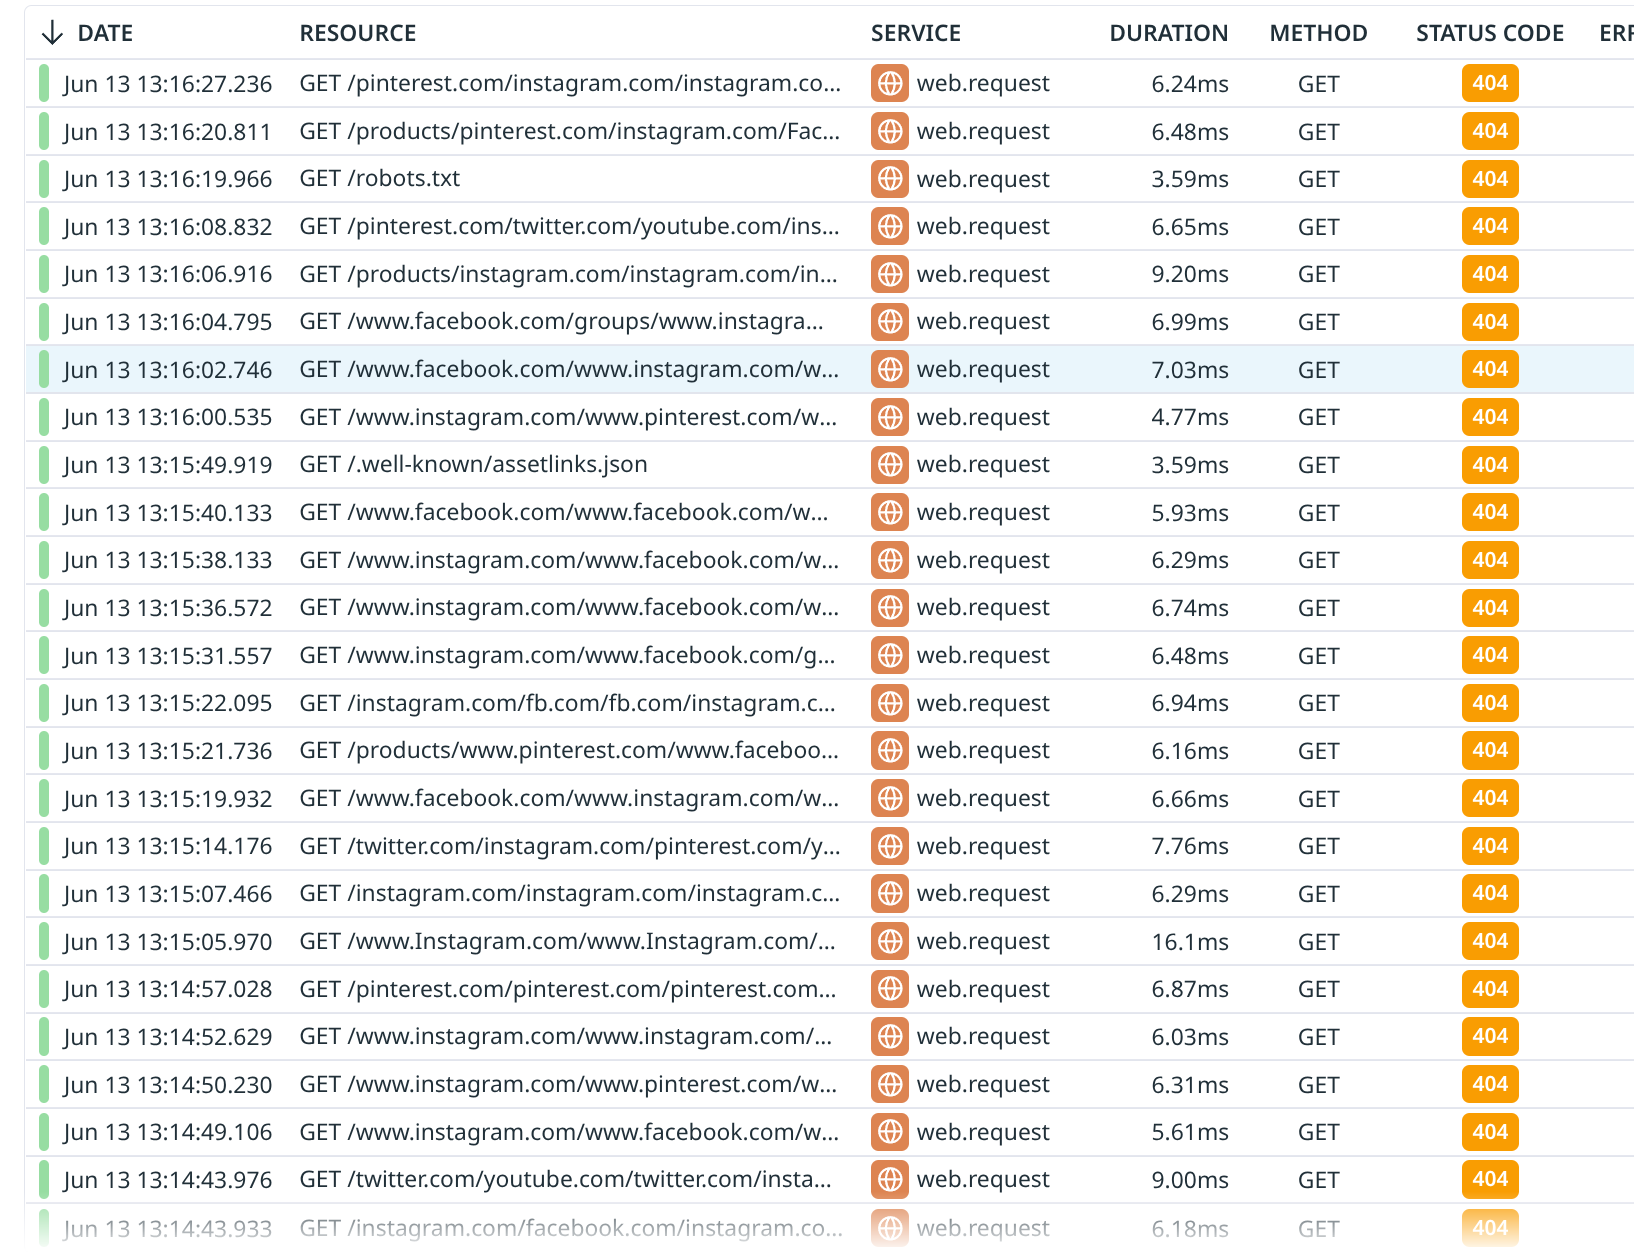Open resource GET /twitter.com/instagram.com/pinterest.com row

click(570, 846)
